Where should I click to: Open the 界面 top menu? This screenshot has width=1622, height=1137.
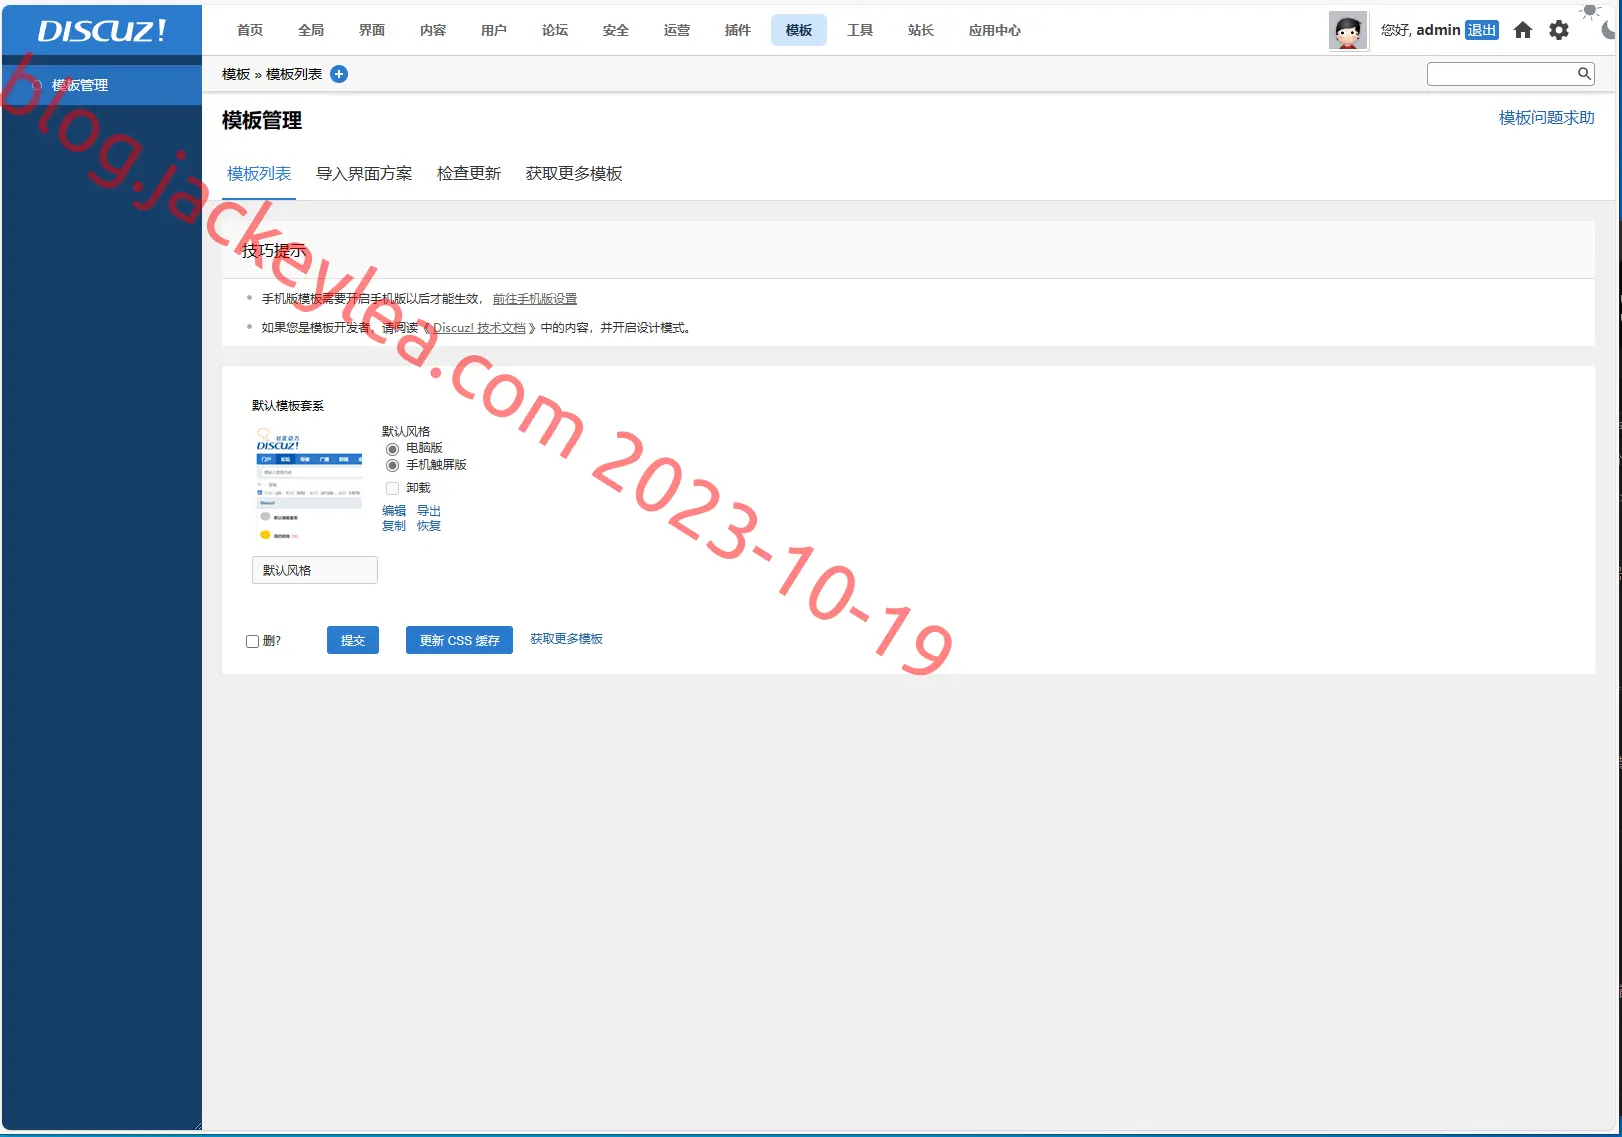(372, 30)
